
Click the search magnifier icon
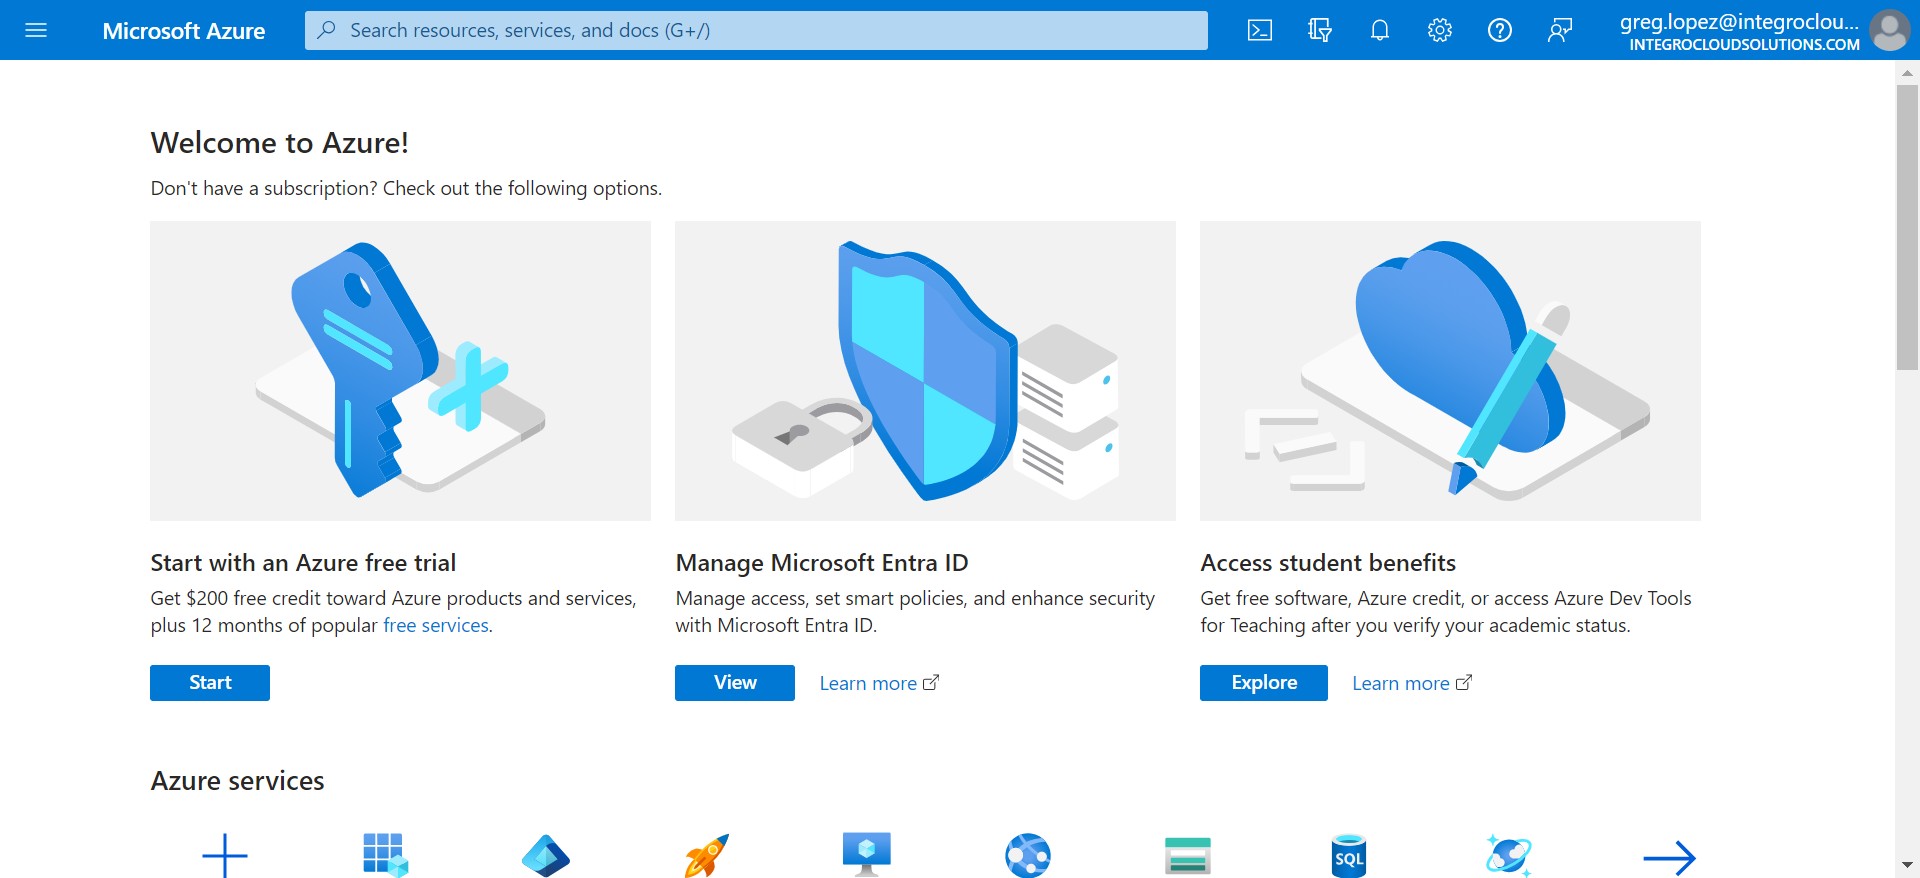click(x=326, y=30)
